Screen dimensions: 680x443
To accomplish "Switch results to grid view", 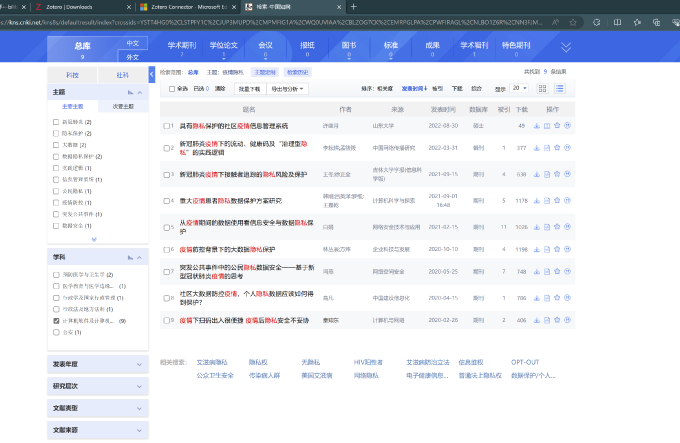I will [x=542, y=88].
